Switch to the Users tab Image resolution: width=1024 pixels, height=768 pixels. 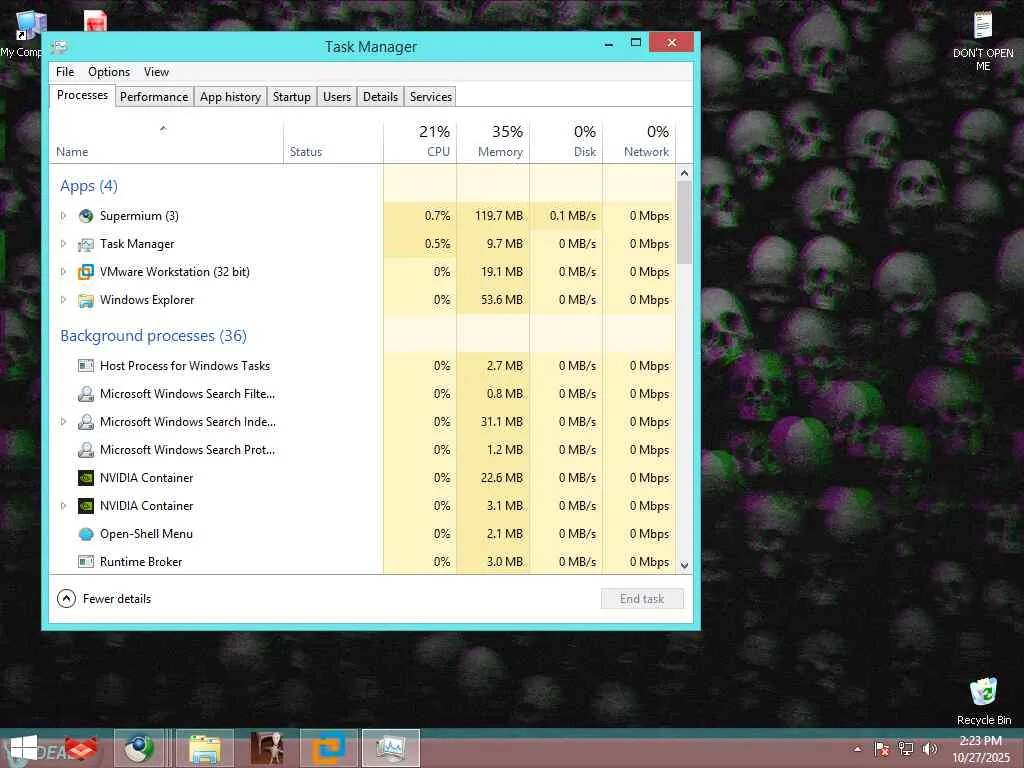pos(337,97)
